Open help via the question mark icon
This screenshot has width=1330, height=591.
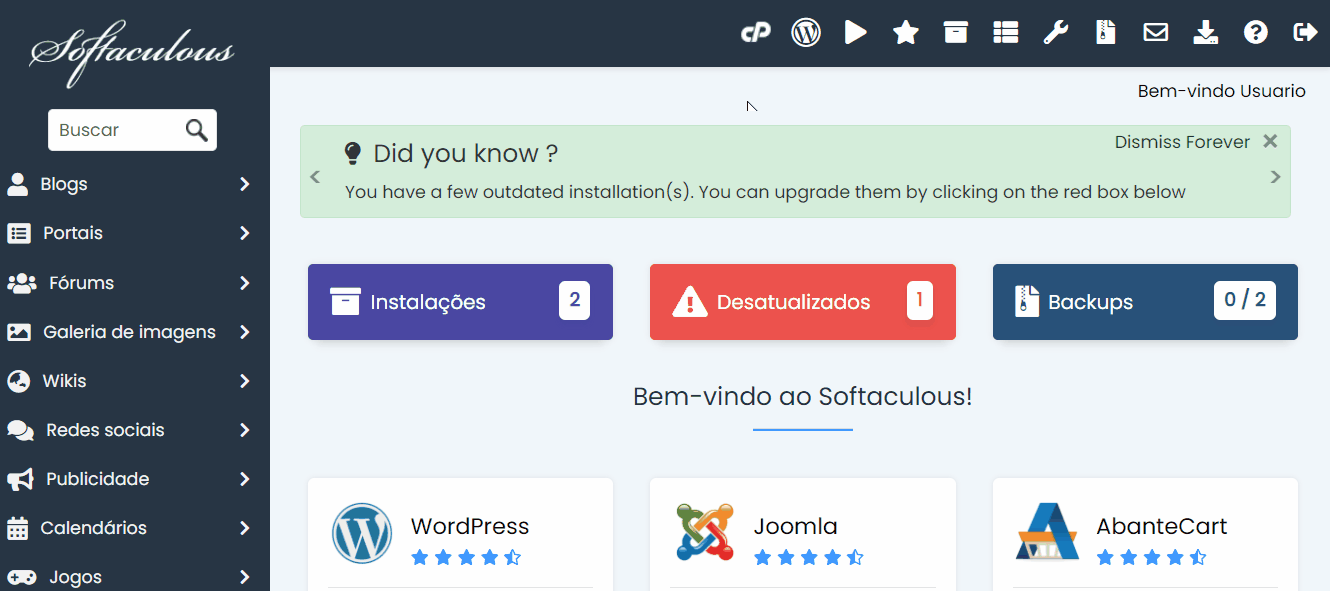click(1256, 33)
